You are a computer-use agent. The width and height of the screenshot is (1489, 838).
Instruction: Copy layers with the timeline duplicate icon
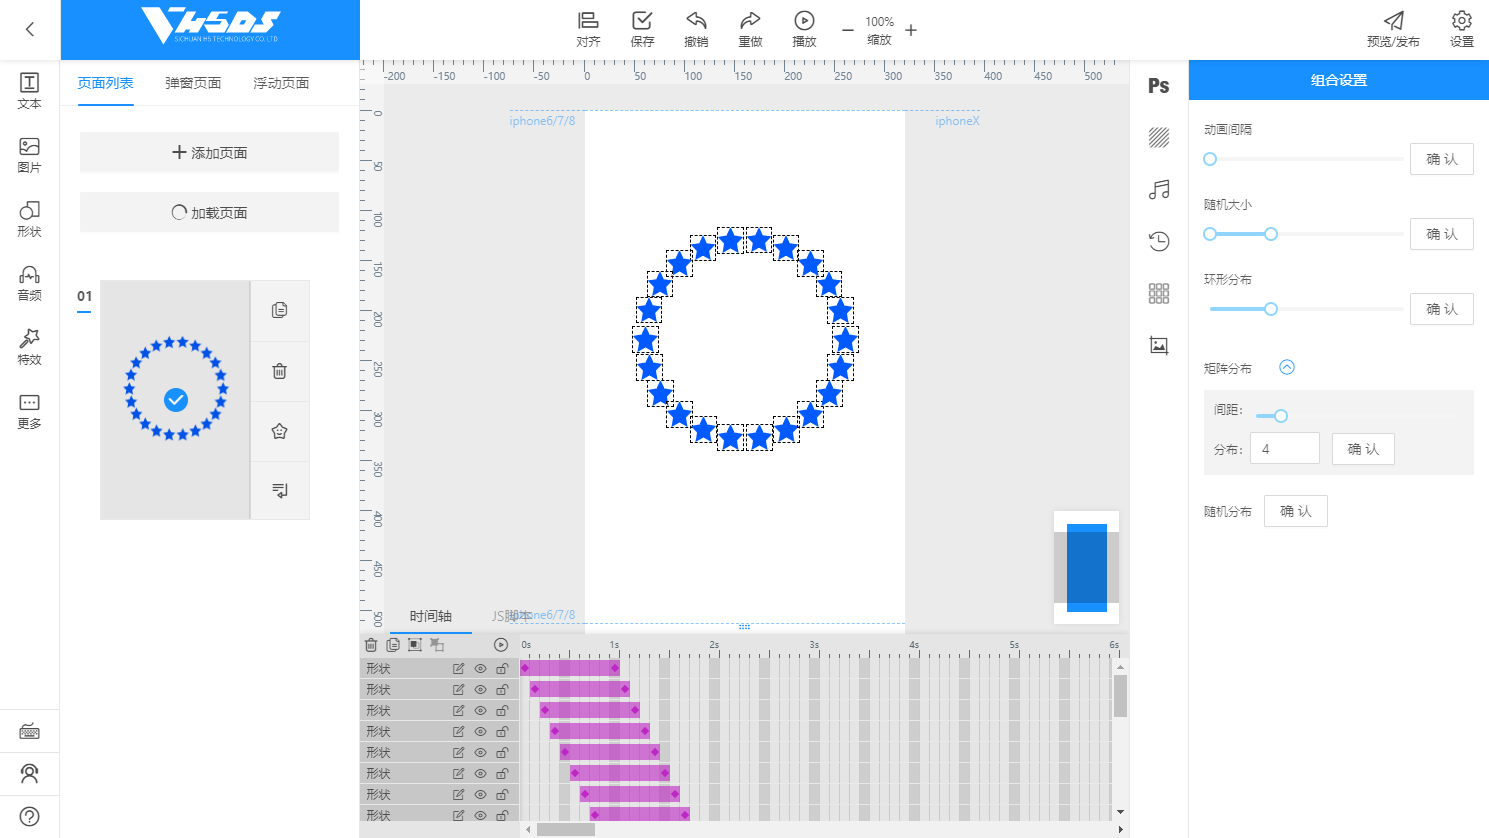point(393,645)
